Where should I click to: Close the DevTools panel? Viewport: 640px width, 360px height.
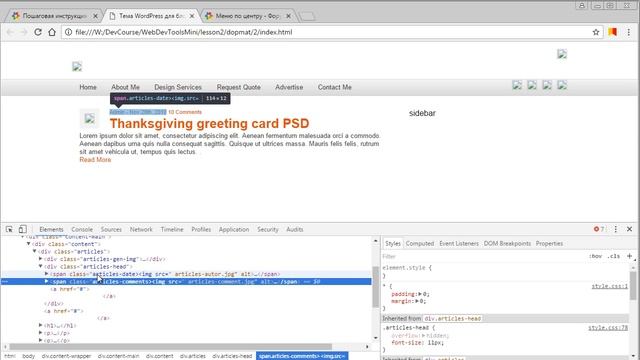click(x=629, y=229)
